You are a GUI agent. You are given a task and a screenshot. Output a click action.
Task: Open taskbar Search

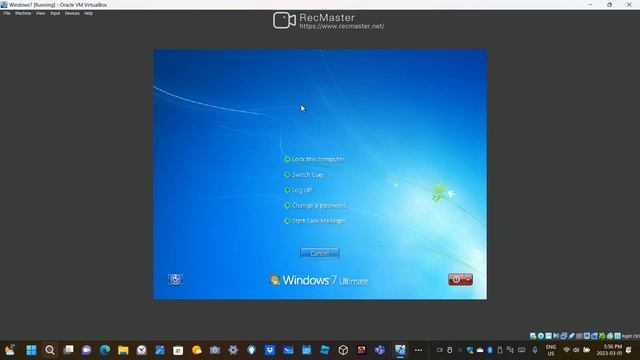tap(50, 350)
